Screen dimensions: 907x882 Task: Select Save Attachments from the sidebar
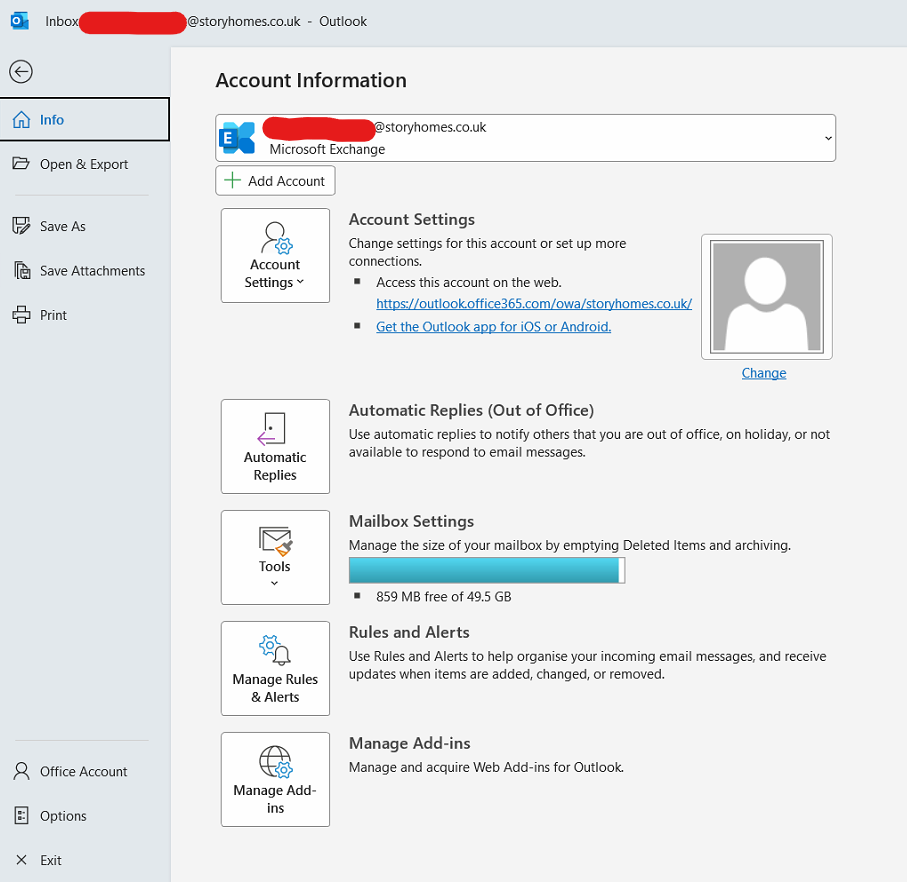pos(84,270)
